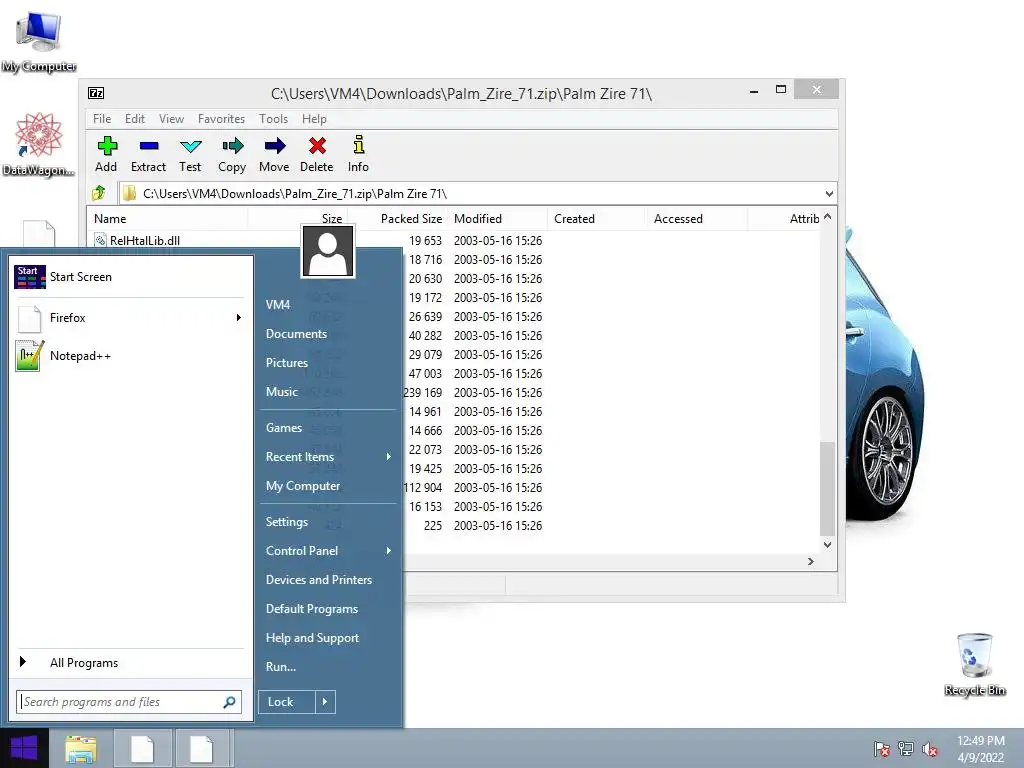The height and width of the screenshot is (768, 1024).
Task: Click the Search programs and files field
Action: pyautogui.click(x=129, y=702)
